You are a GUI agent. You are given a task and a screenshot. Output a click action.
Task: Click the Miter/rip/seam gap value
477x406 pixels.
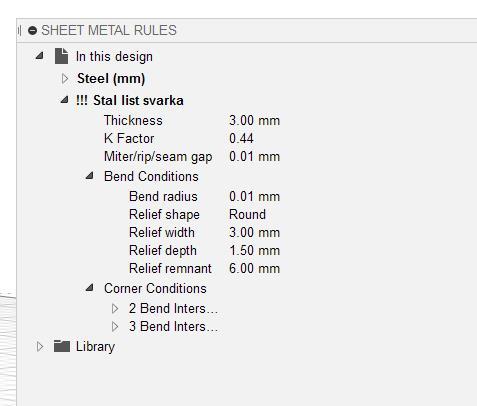coord(254,157)
